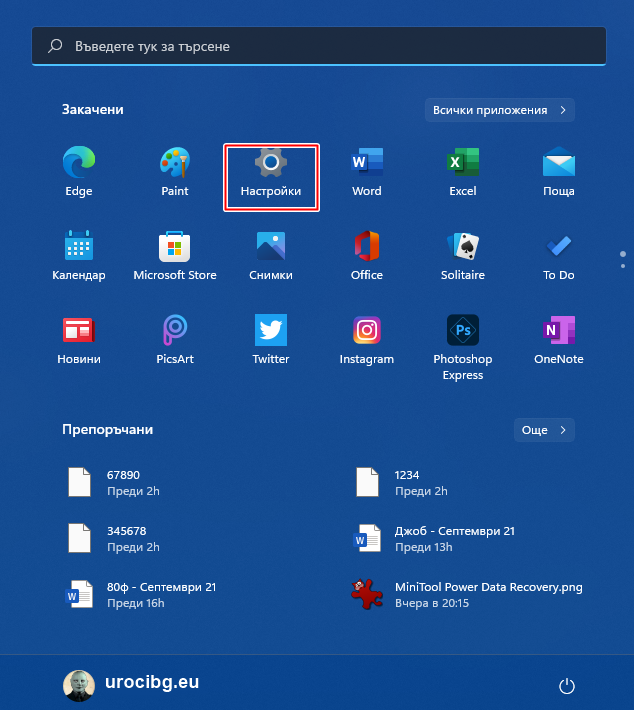Open MiniTool Power Data Recovery.png
This screenshot has height=710, width=634.
469,595
